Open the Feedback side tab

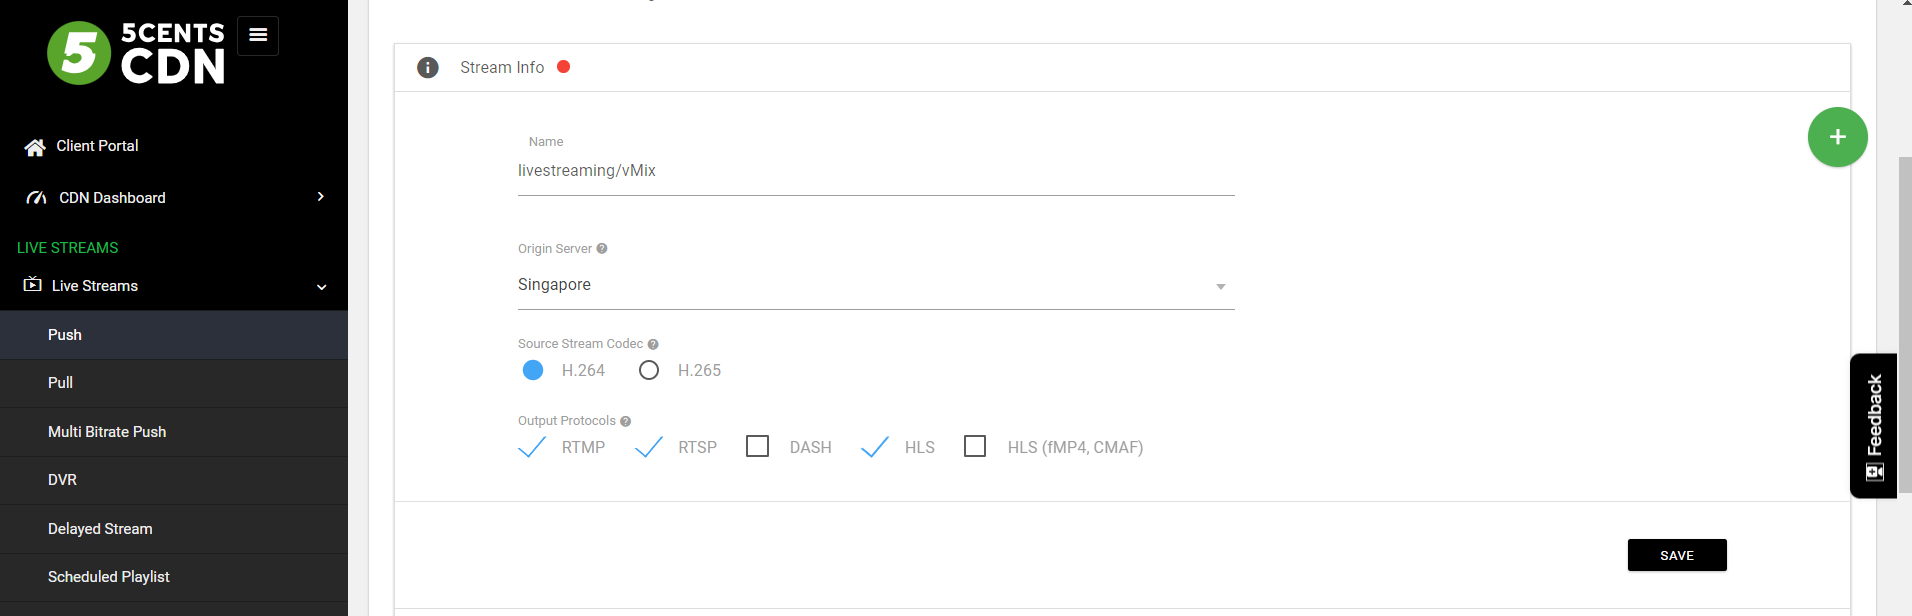pos(1874,426)
